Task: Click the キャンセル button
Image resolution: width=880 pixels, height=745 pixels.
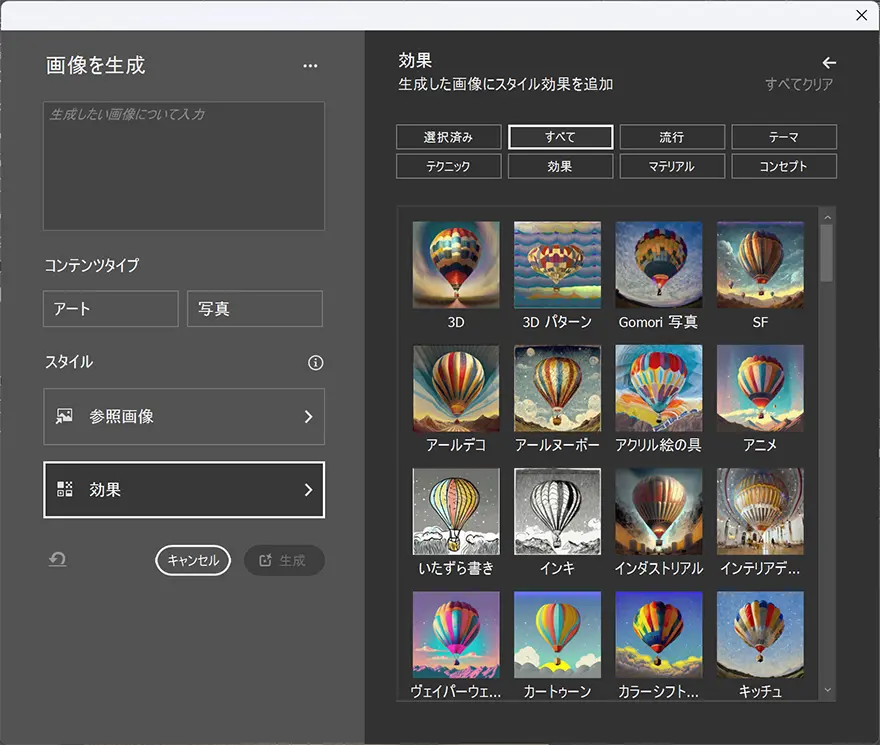Action: pos(193,560)
